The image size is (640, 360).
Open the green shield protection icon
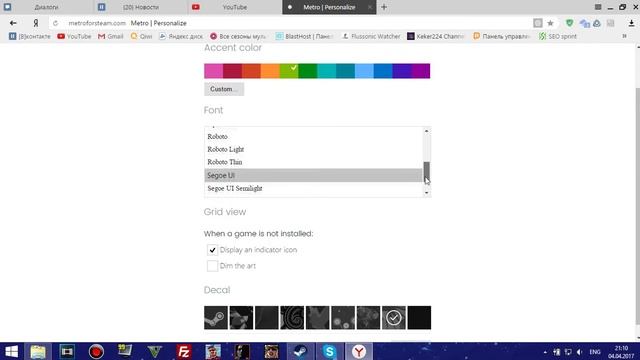point(569,23)
